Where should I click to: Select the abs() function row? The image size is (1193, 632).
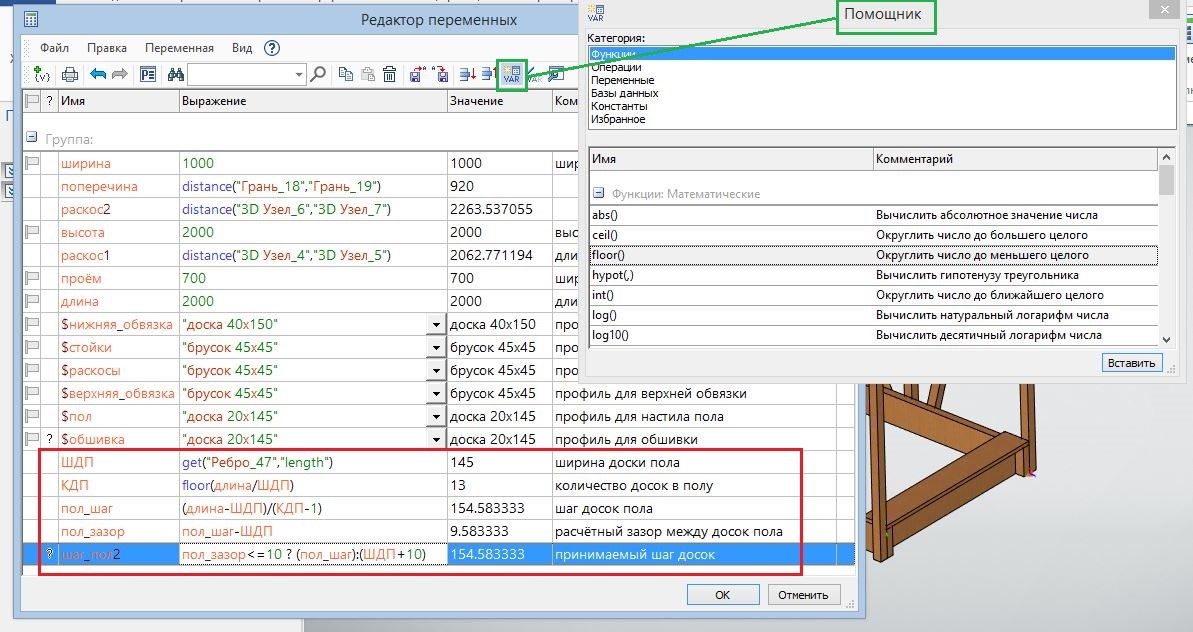pos(873,214)
